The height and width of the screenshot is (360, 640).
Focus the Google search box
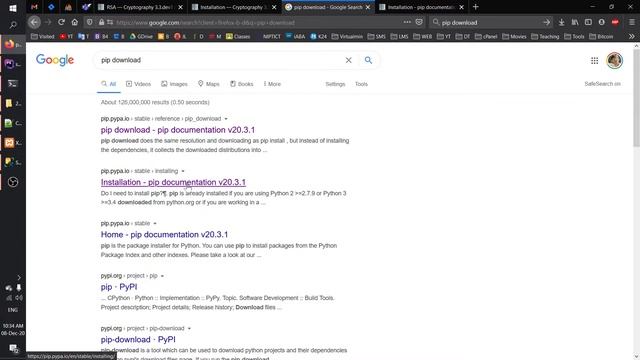[220, 60]
